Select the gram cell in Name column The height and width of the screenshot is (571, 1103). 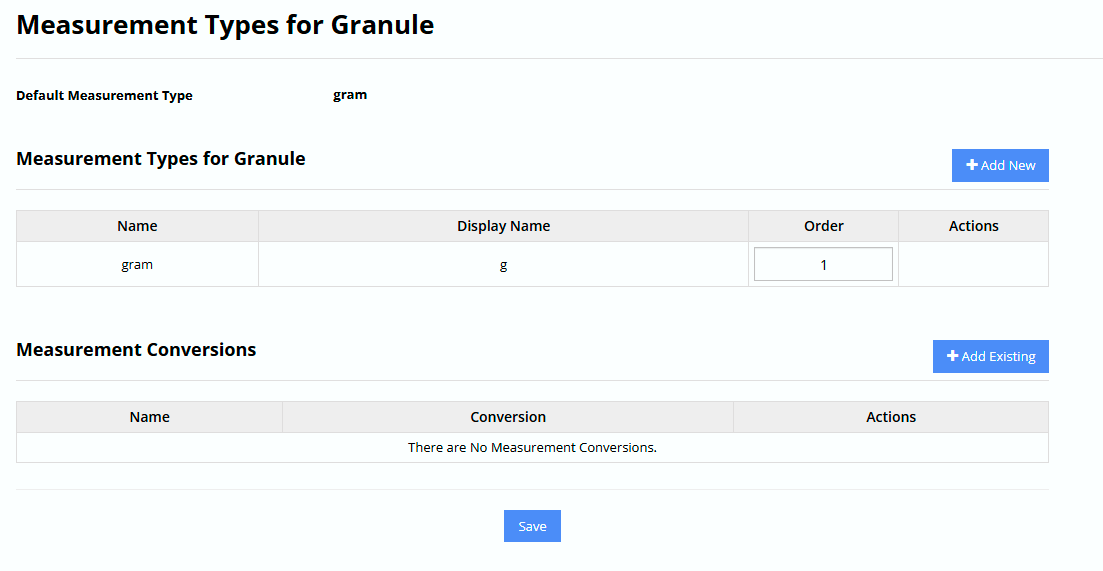point(137,265)
